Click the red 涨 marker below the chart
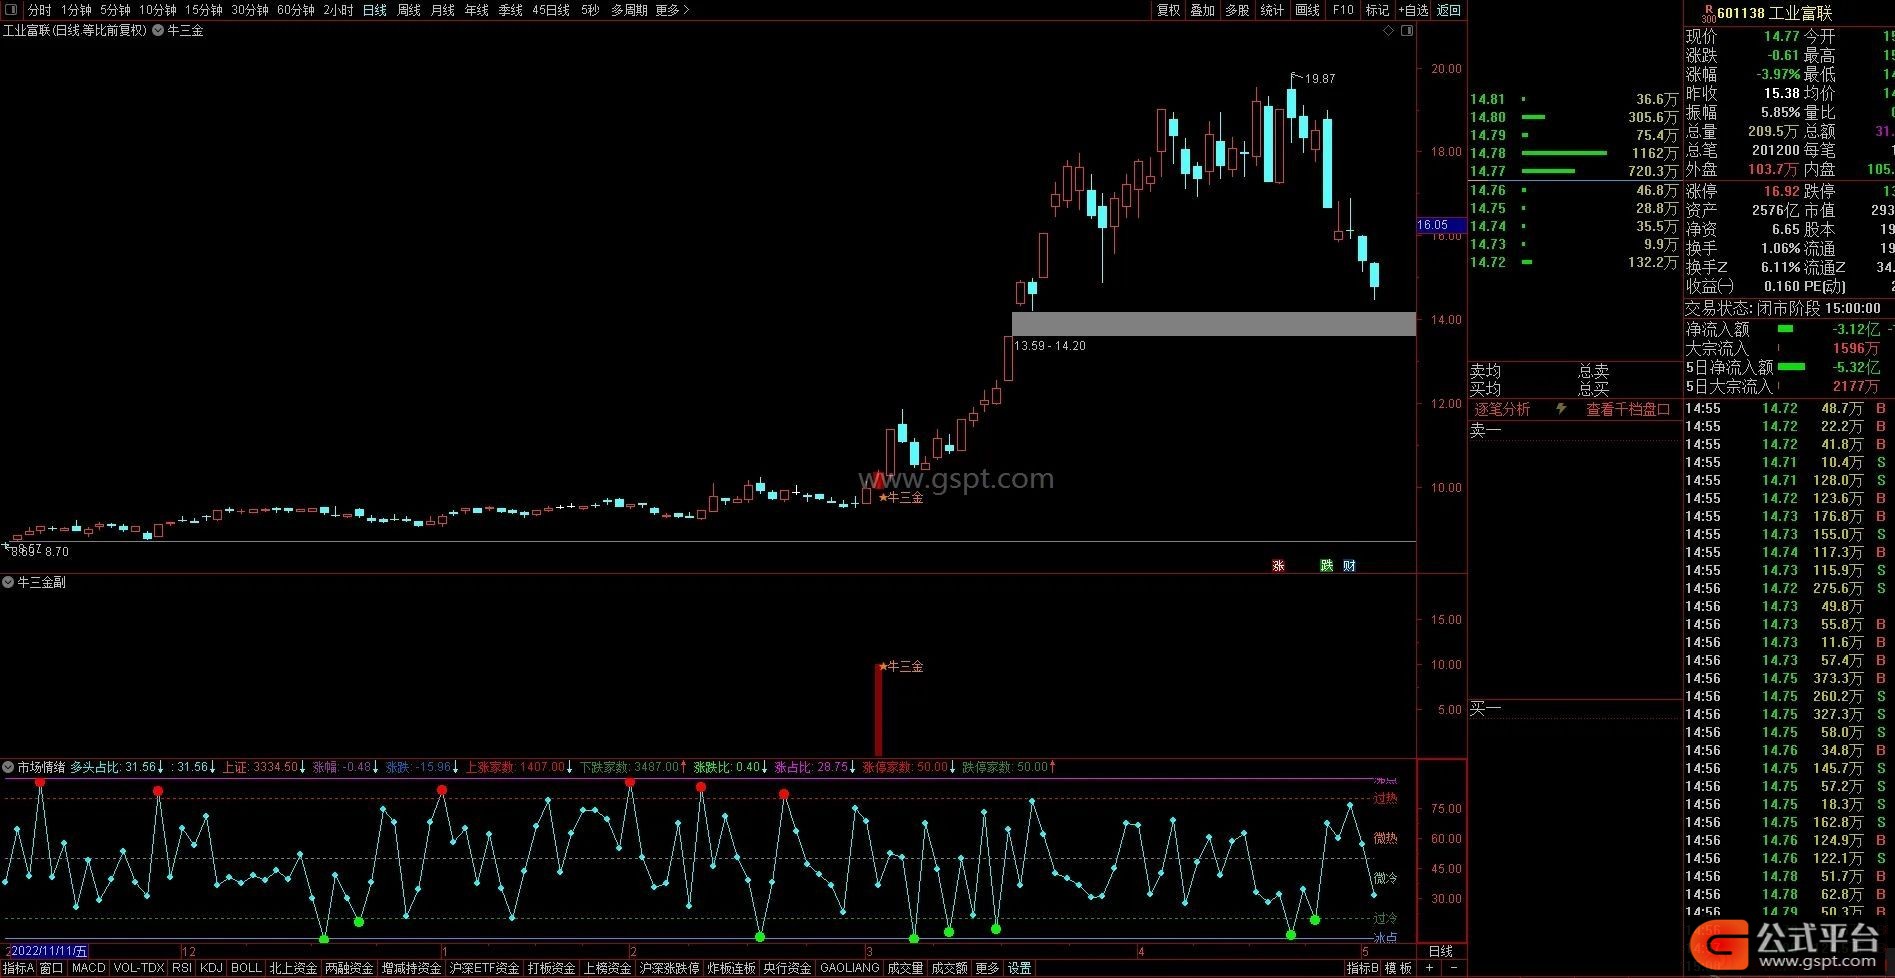This screenshot has height=978, width=1895. [x=1278, y=566]
